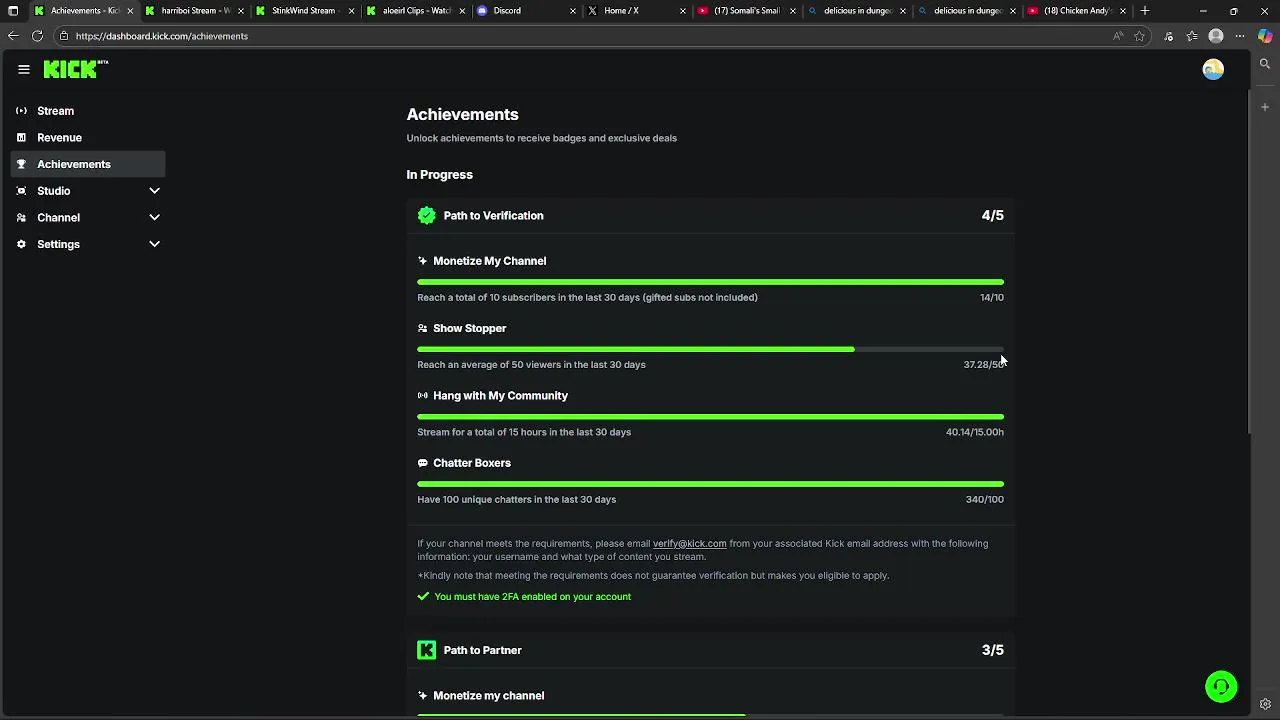Go to the Stream sidebar page
This screenshot has height=720, width=1280.
coord(55,111)
